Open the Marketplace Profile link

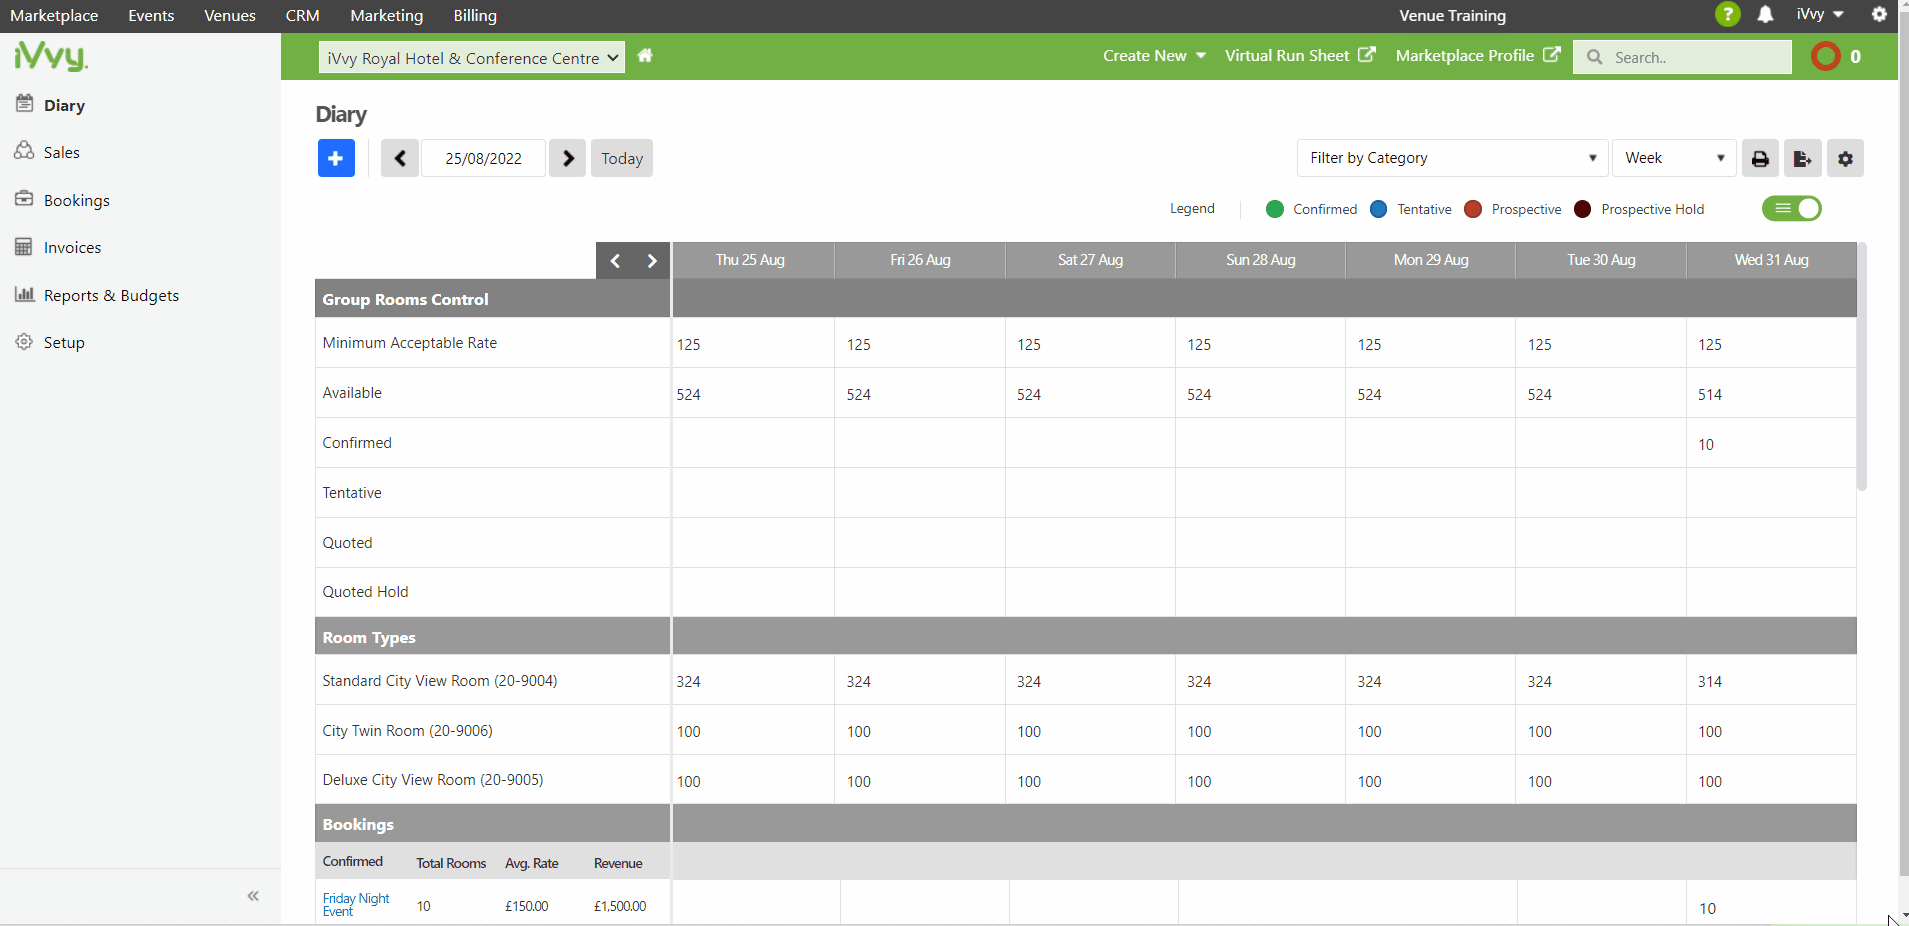[1478, 56]
